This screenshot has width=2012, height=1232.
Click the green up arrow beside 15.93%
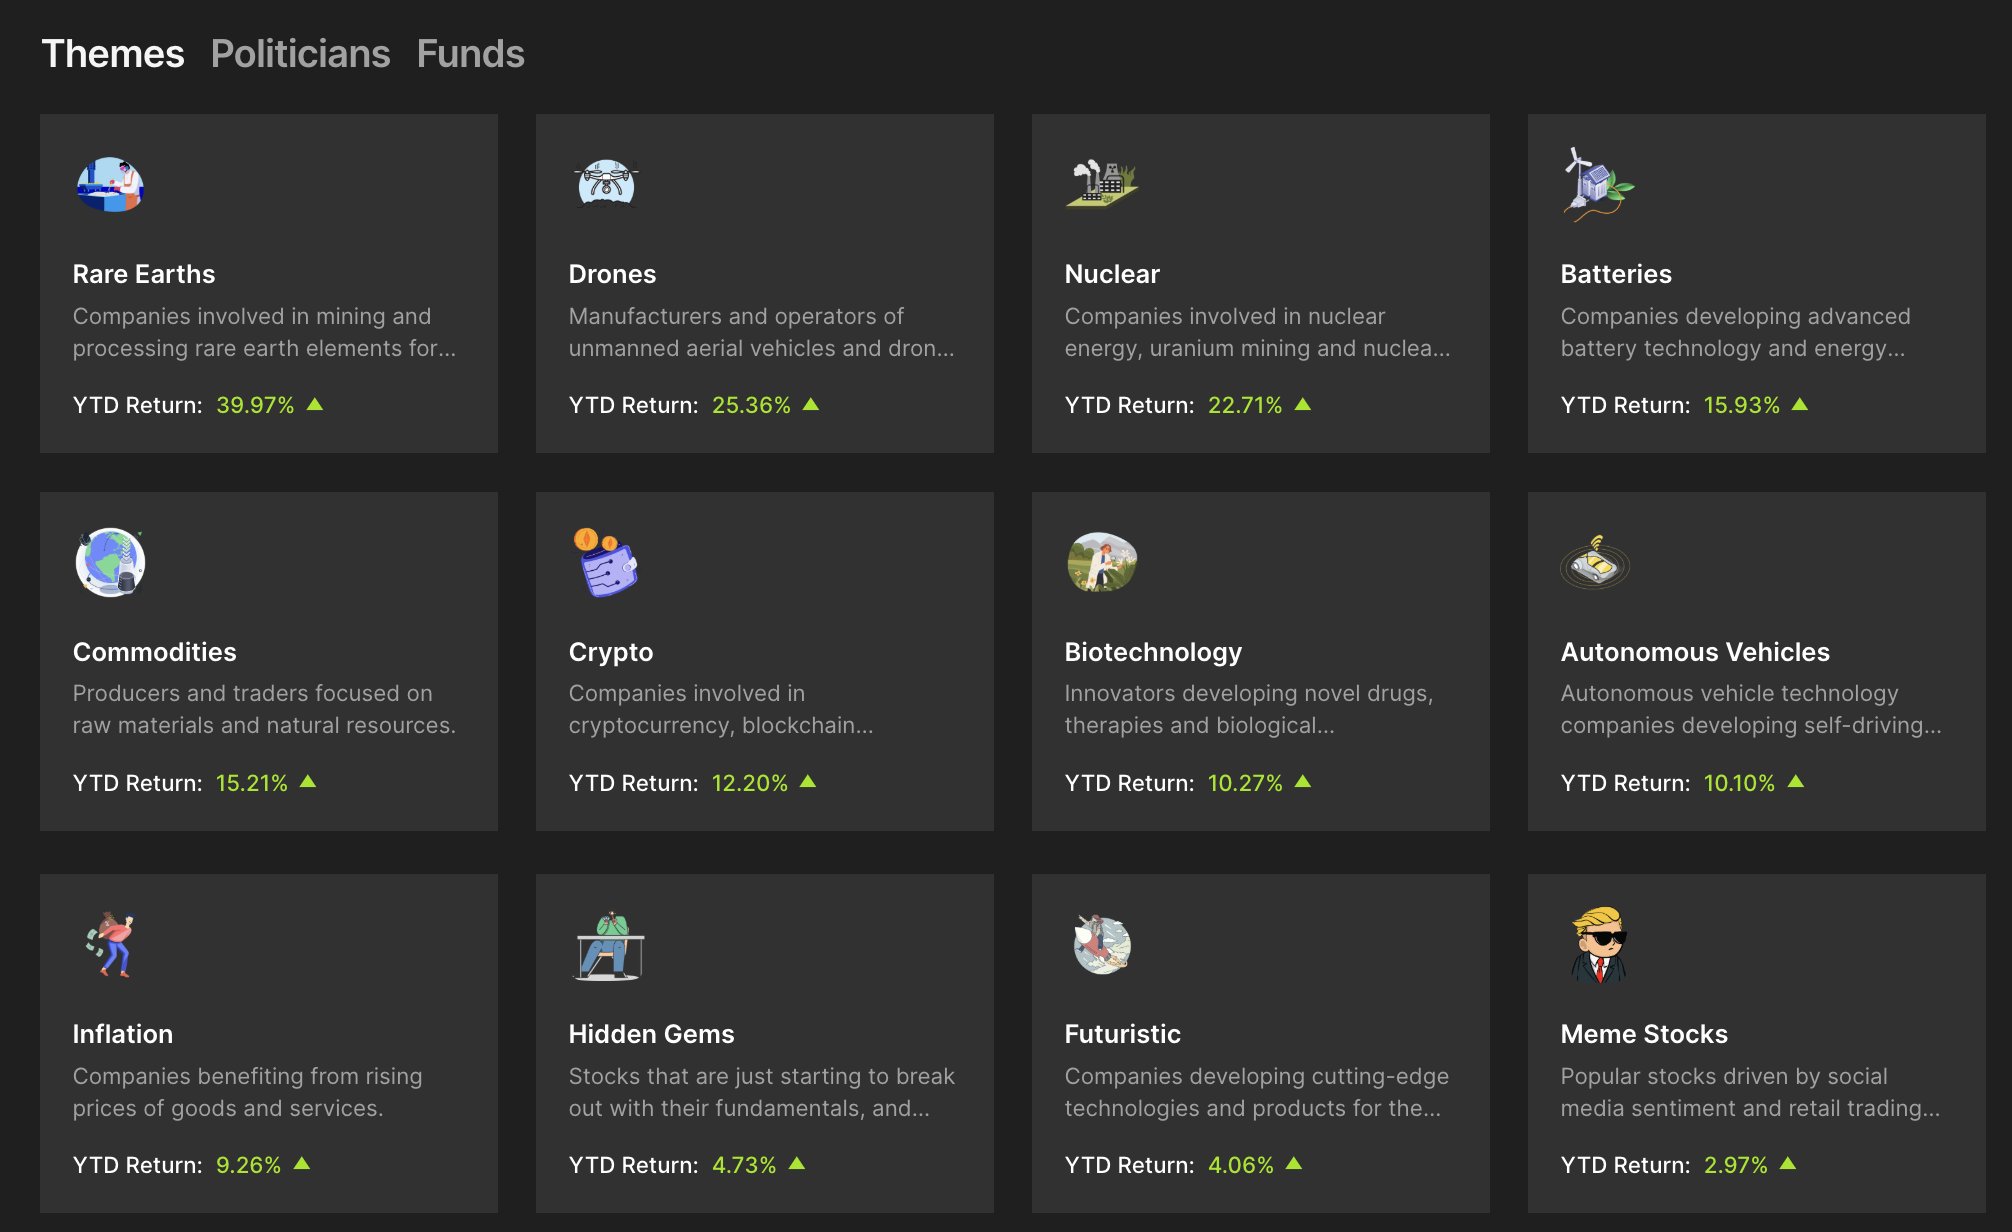(1800, 404)
